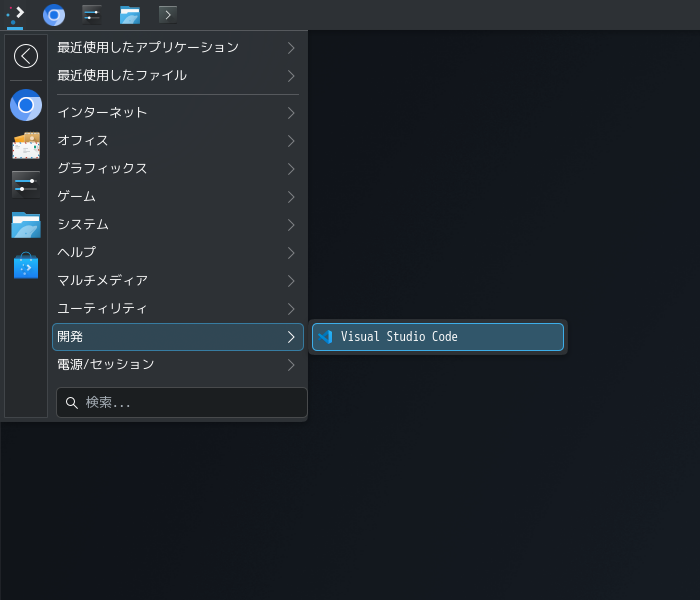The width and height of the screenshot is (700, 600).
Task: Open the ヘルプ category
Action: (x=178, y=253)
